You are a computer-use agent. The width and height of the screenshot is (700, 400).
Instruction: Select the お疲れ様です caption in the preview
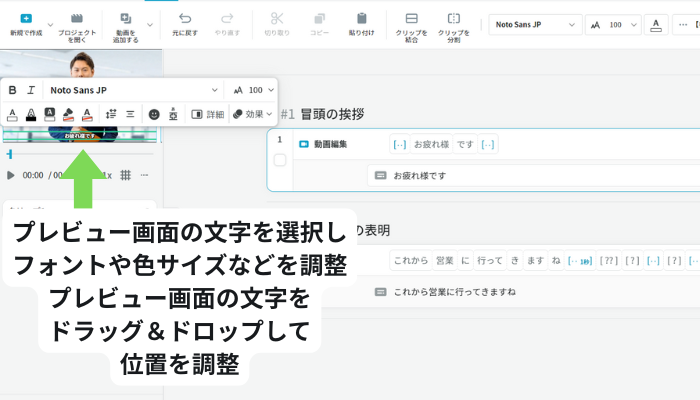tap(80, 135)
